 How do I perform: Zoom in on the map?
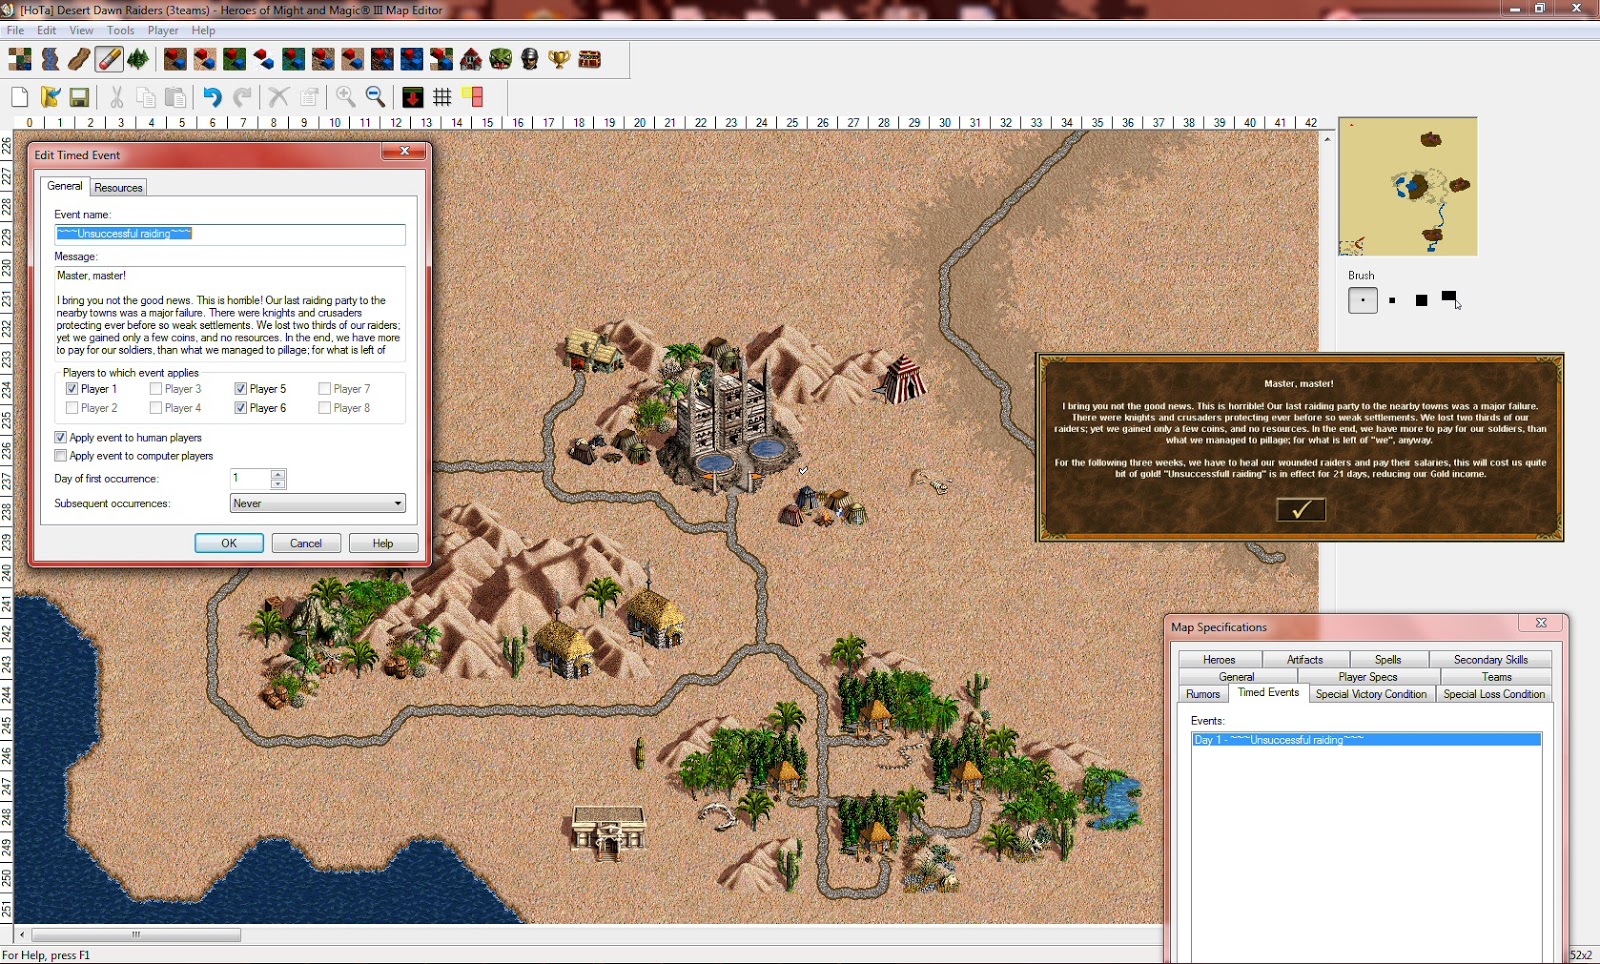click(346, 97)
